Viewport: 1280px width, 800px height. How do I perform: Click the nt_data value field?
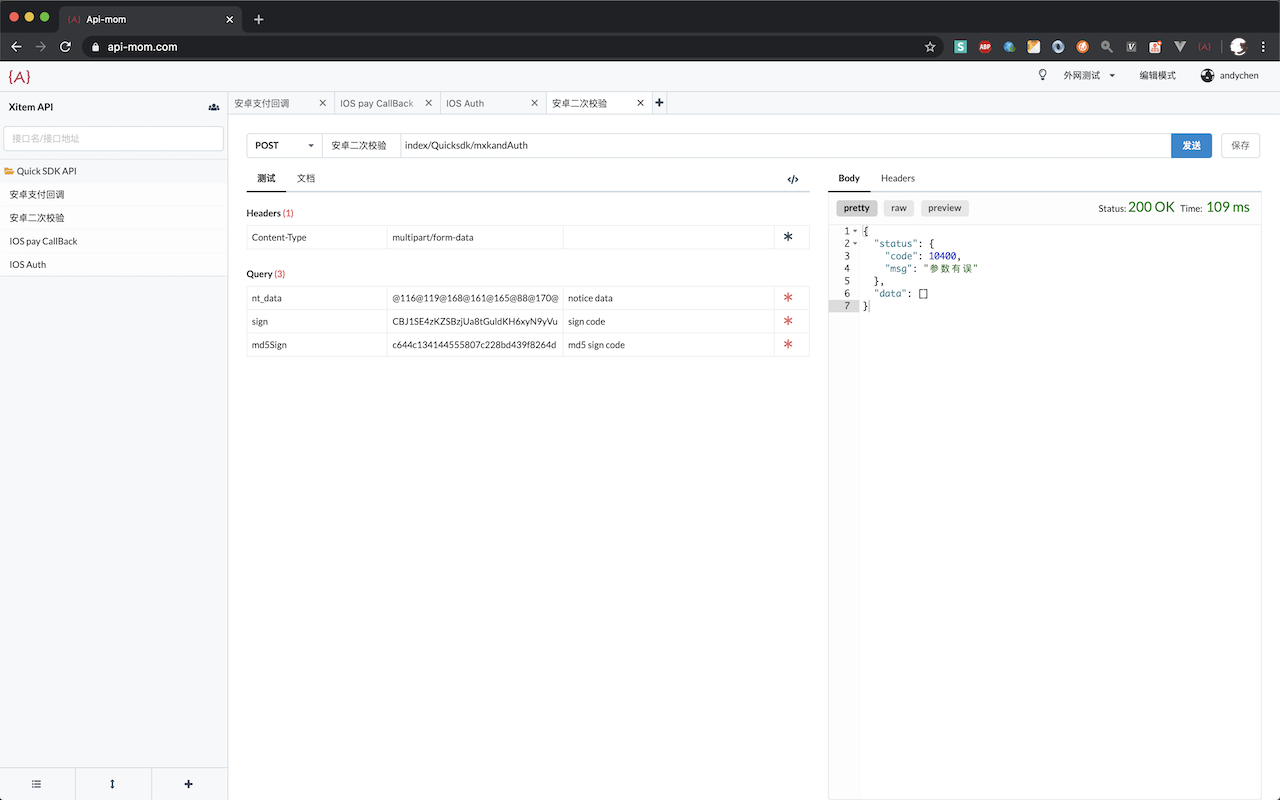click(475, 298)
